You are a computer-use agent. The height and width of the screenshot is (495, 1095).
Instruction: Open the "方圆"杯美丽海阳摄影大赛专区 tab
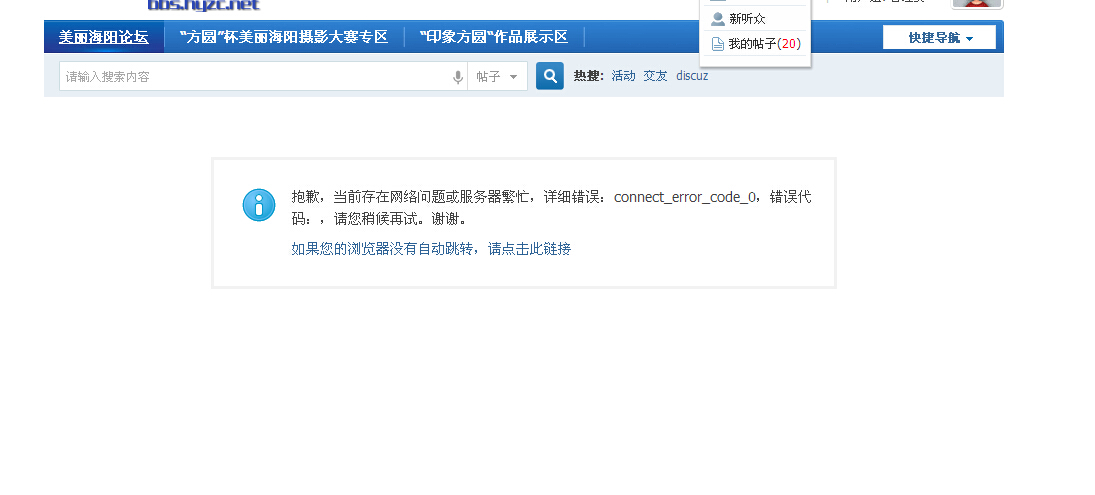(x=284, y=37)
